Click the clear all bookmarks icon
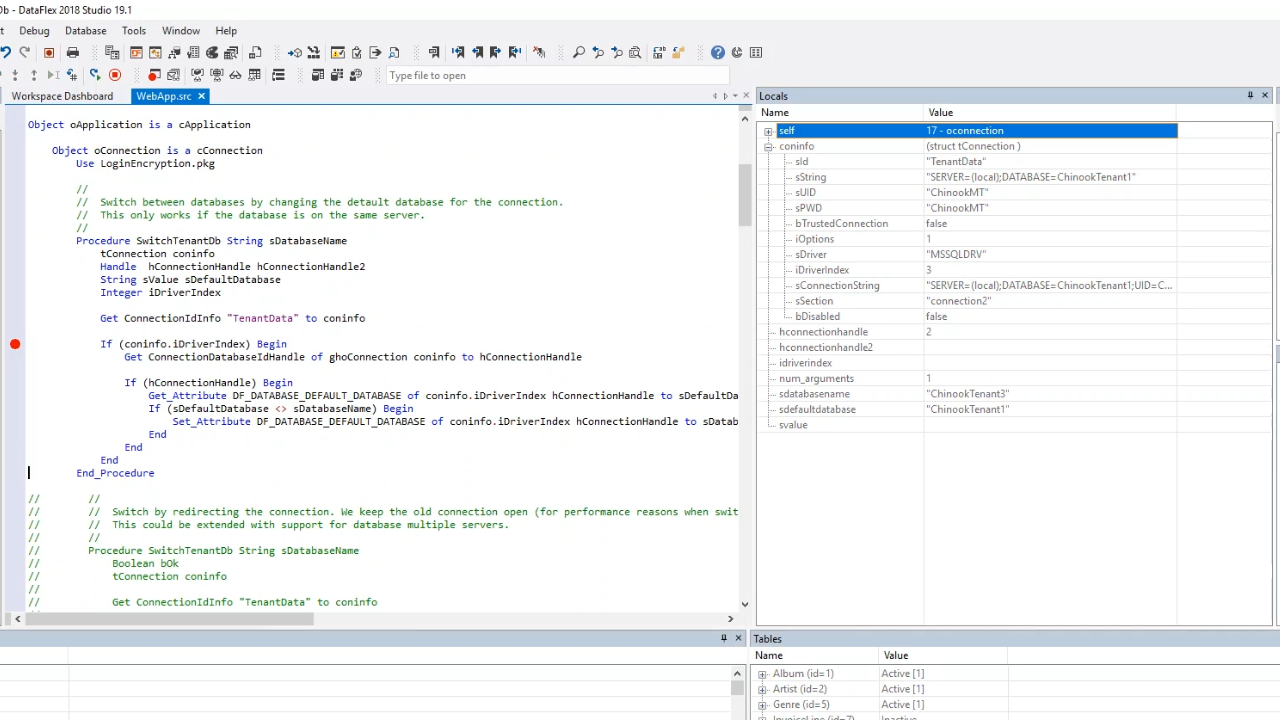Screen dimensions: 1280x720 pyautogui.click(x=539, y=53)
